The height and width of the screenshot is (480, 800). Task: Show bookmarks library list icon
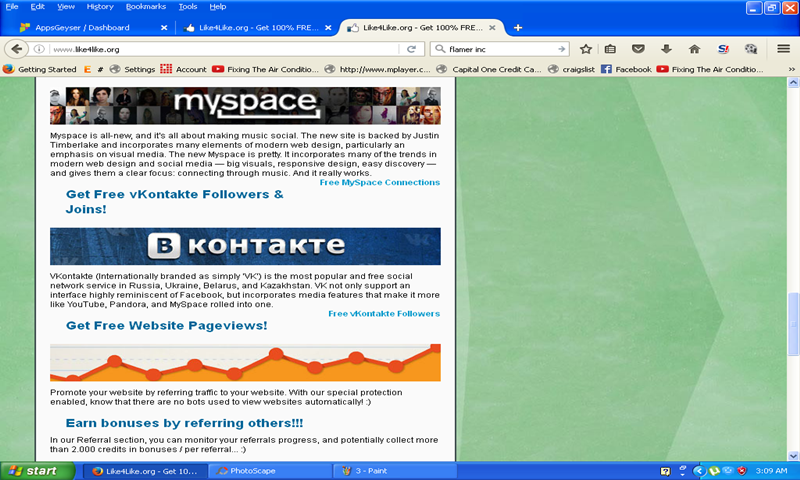pyautogui.click(x=611, y=49)
